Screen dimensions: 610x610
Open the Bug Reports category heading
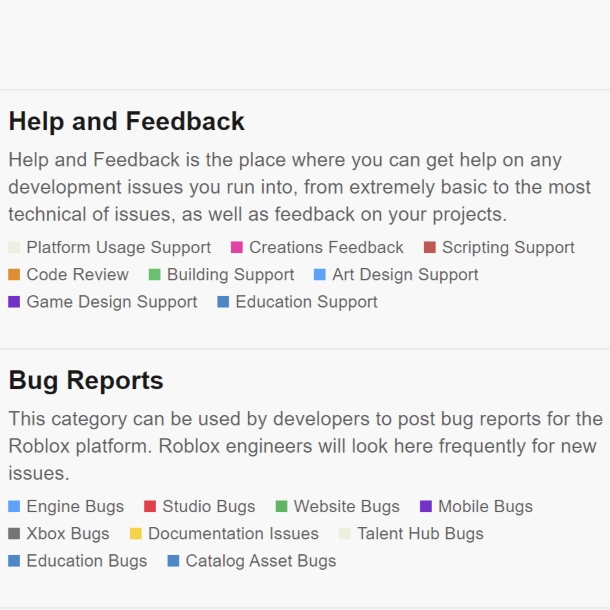click(x=86, y=380)
